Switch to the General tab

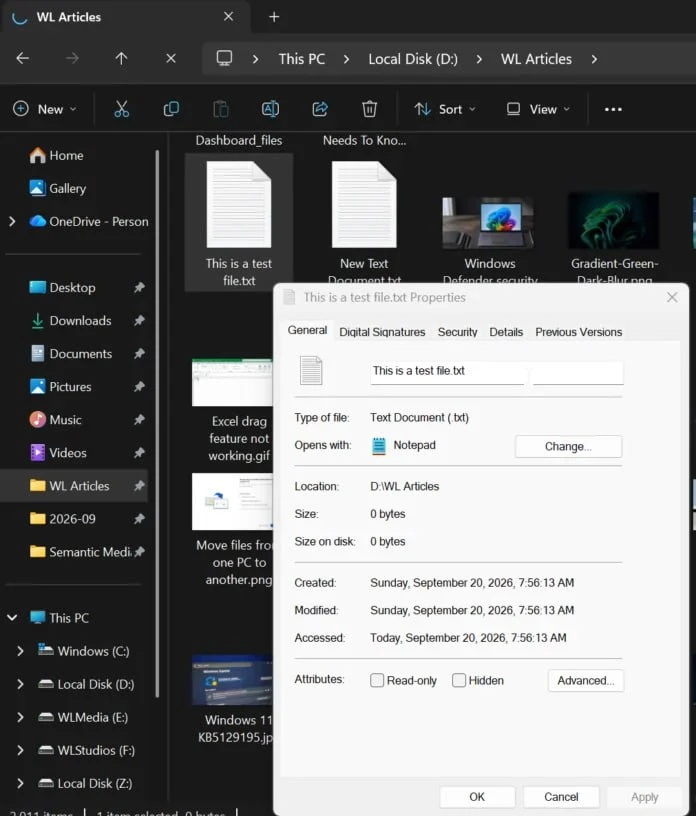coord(307,330)
